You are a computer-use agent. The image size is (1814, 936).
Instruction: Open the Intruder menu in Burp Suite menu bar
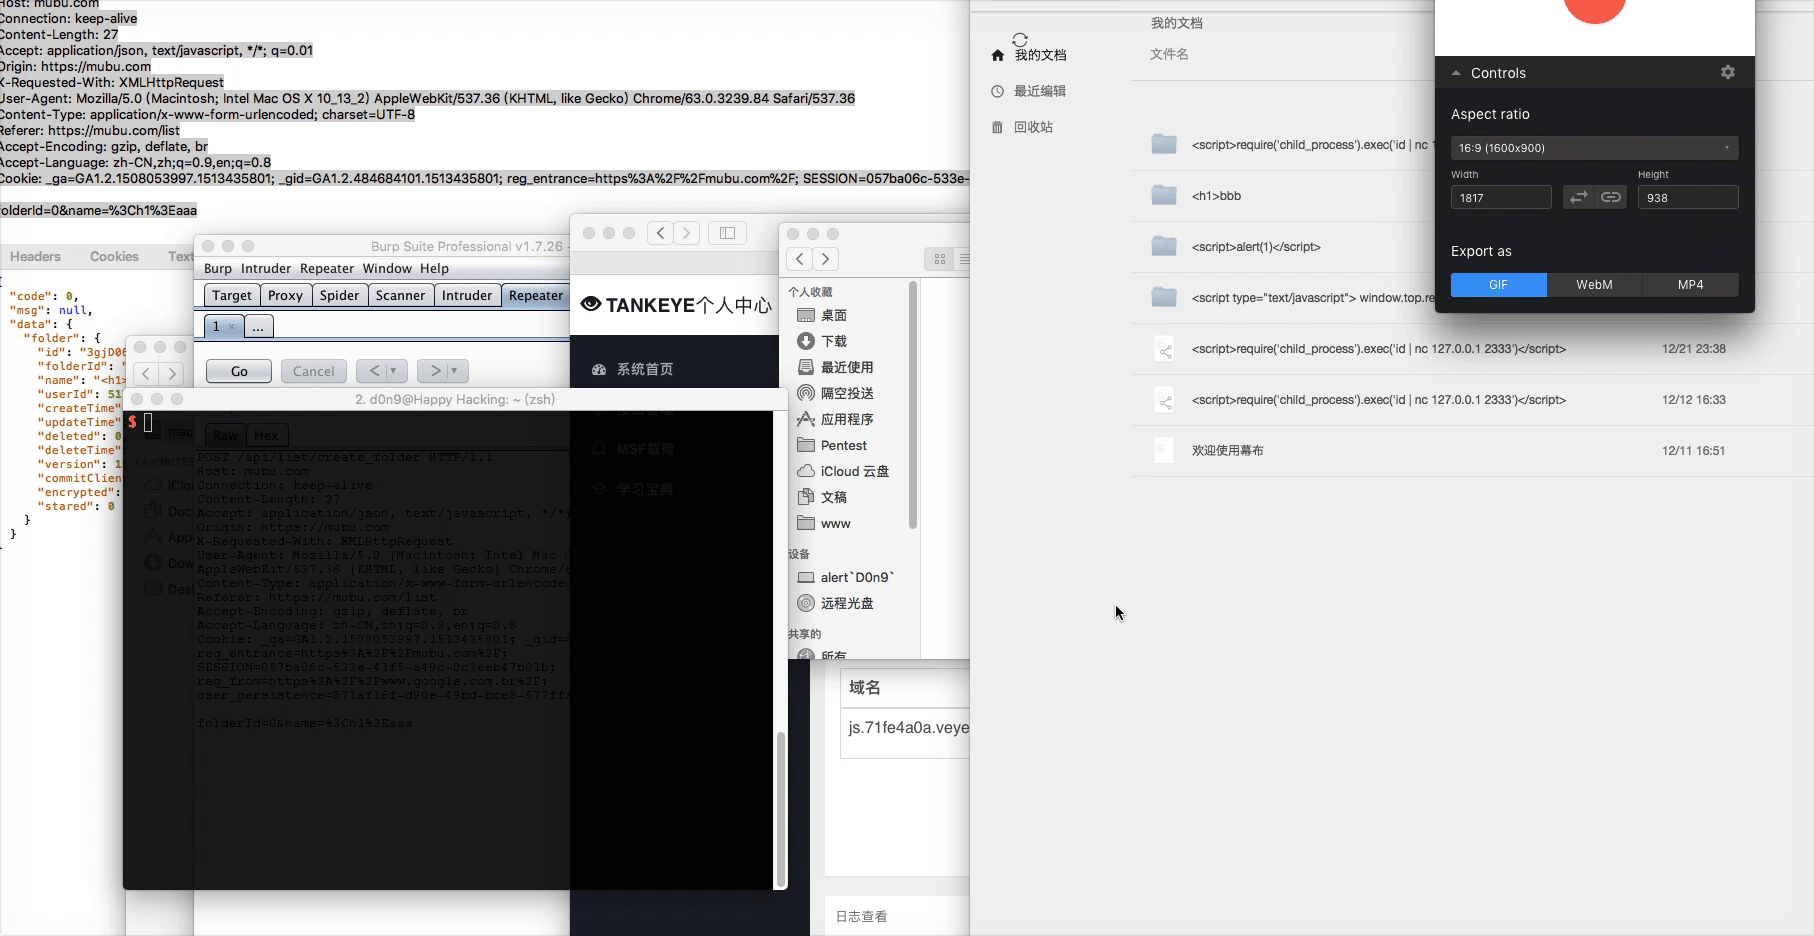pyautogui.click(x=265, y=268)
